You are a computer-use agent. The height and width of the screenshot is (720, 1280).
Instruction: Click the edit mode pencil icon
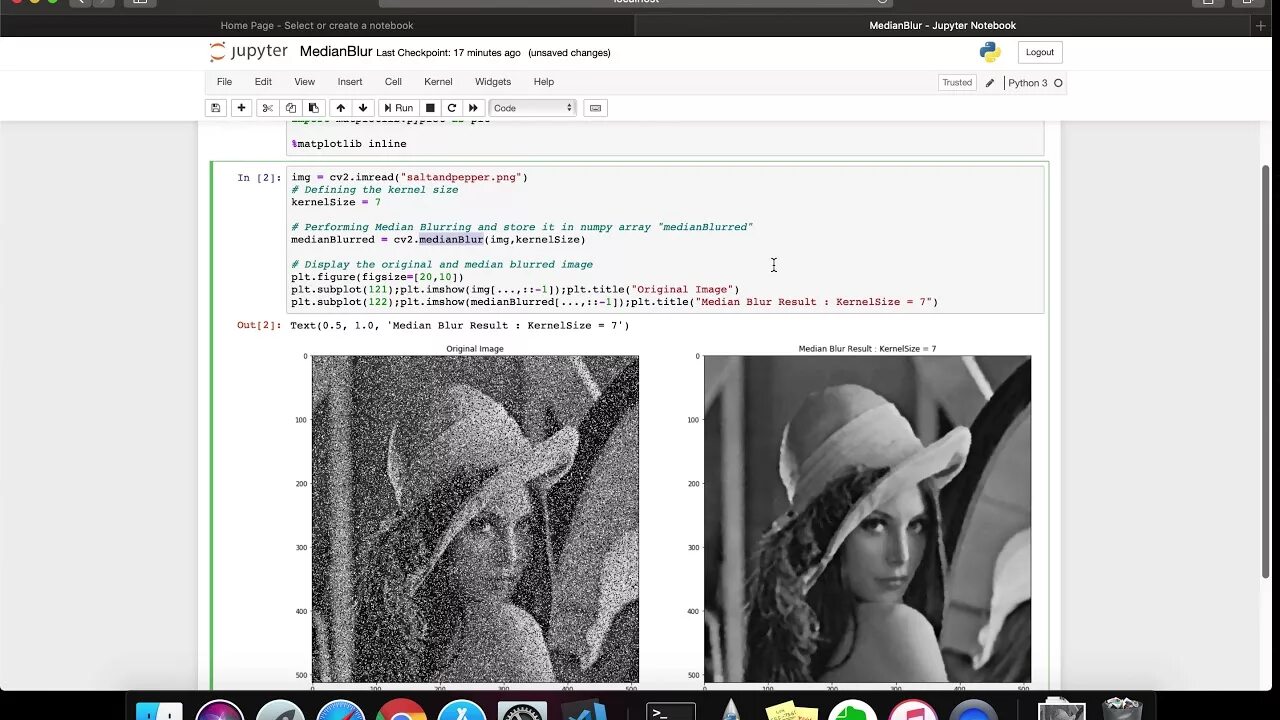tap(990, 83)
